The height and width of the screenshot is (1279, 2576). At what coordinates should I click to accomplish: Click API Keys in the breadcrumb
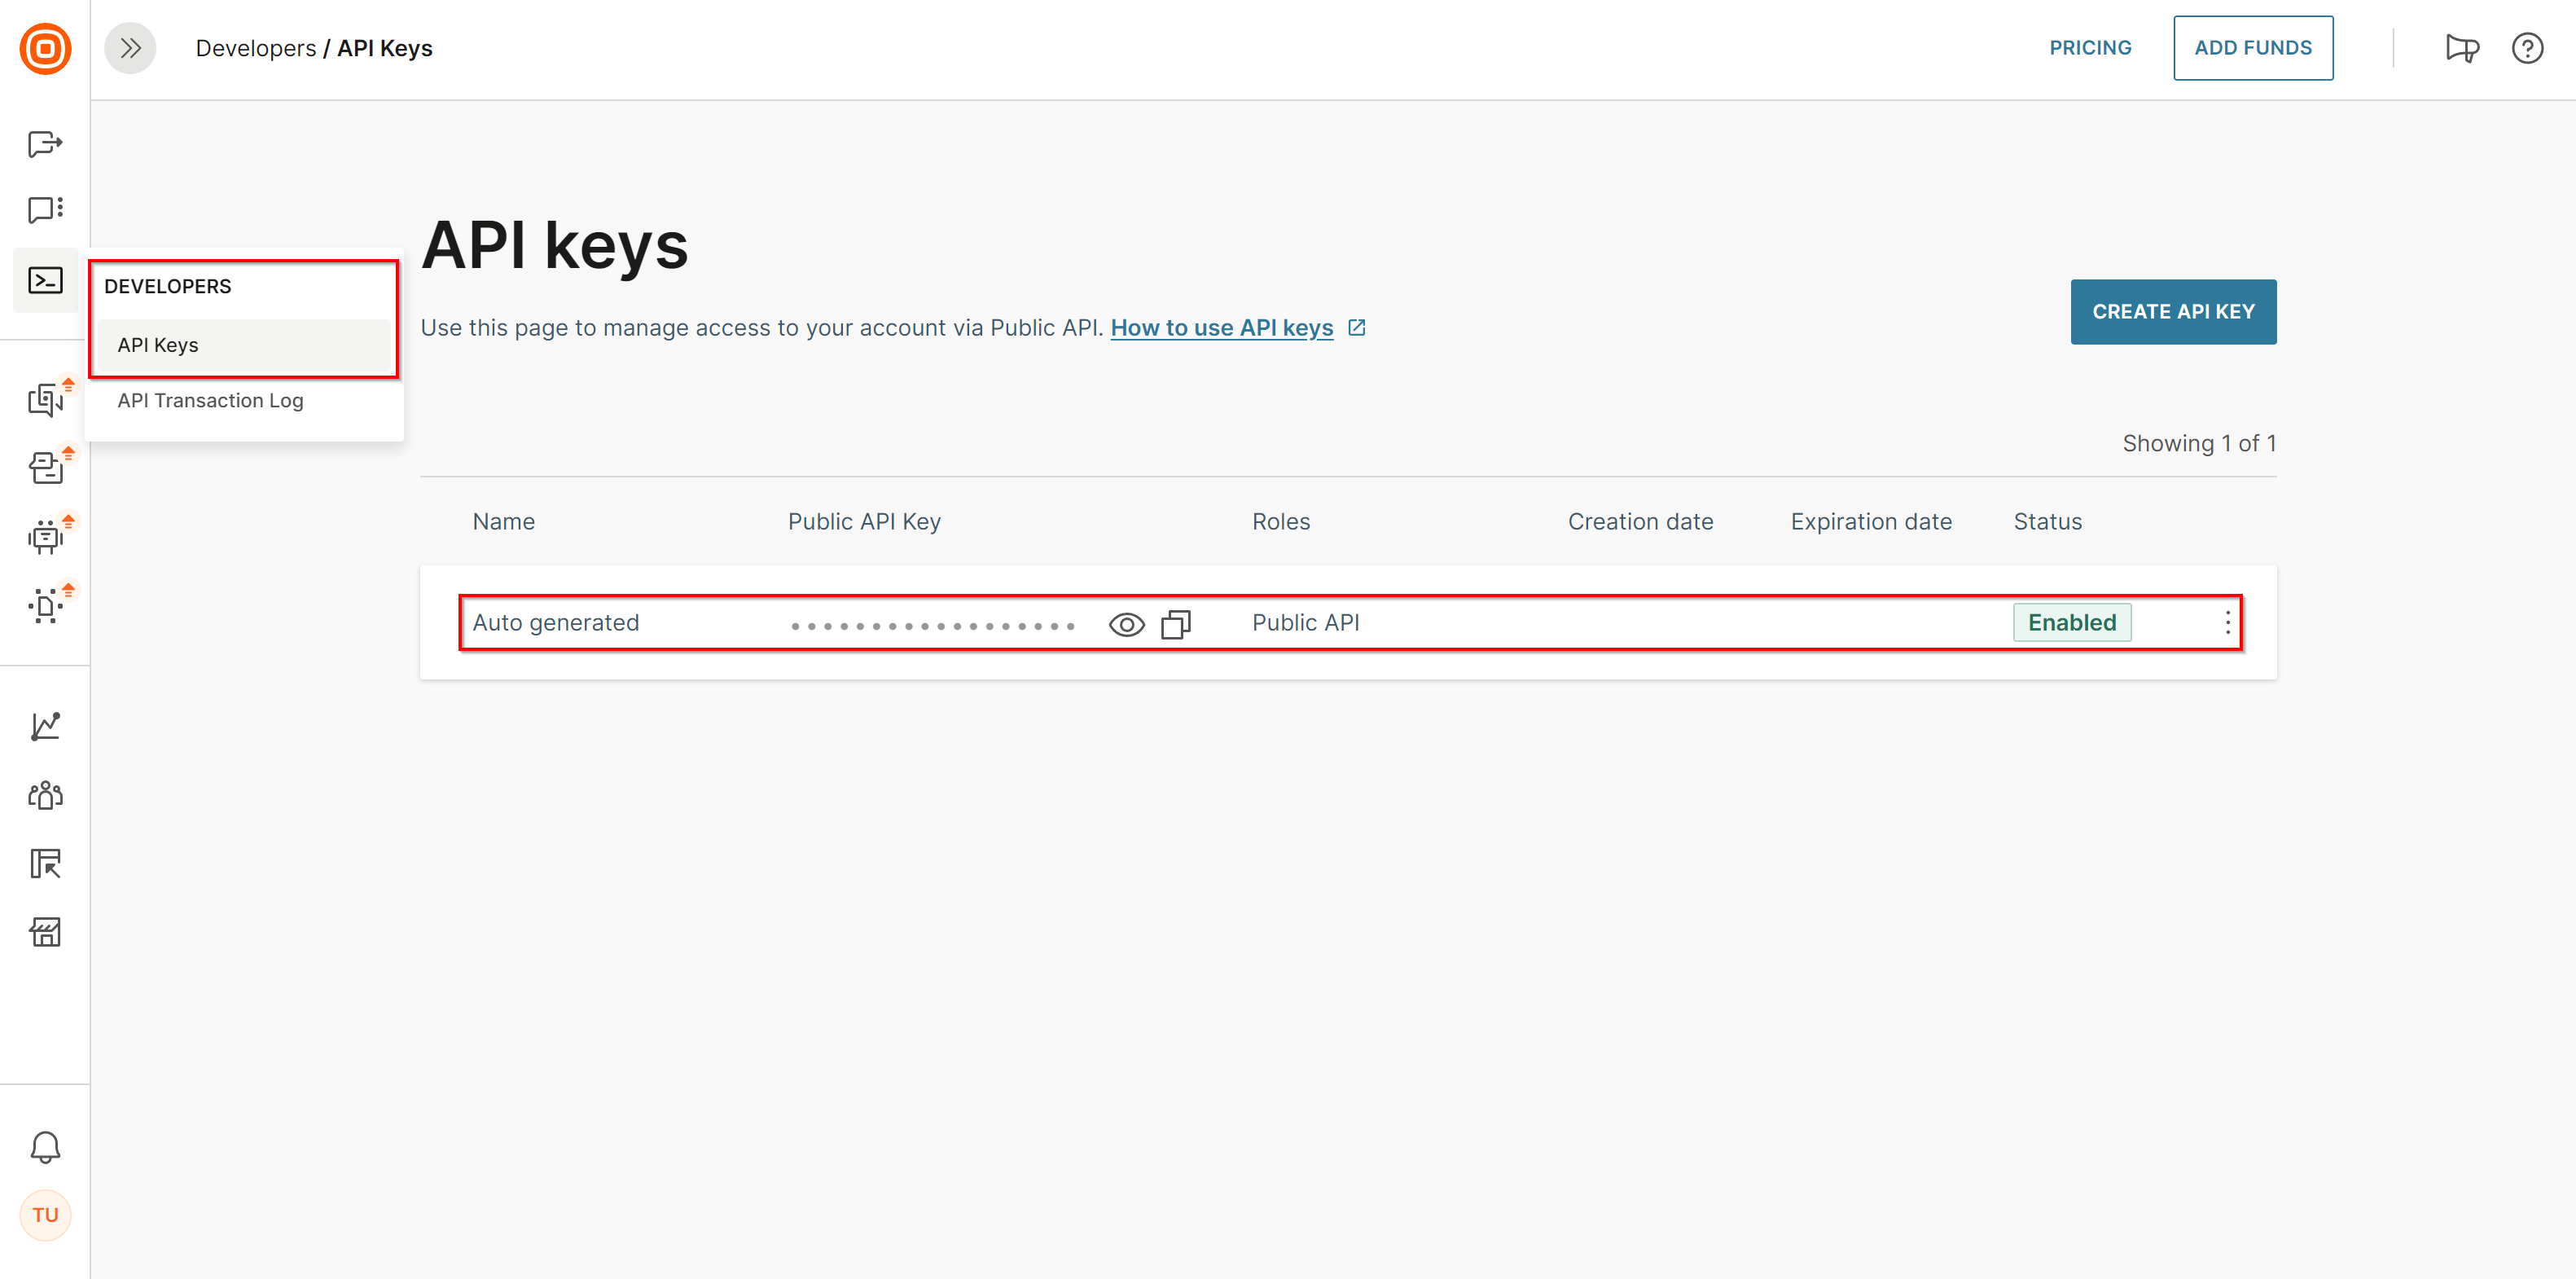click(384, 48)
